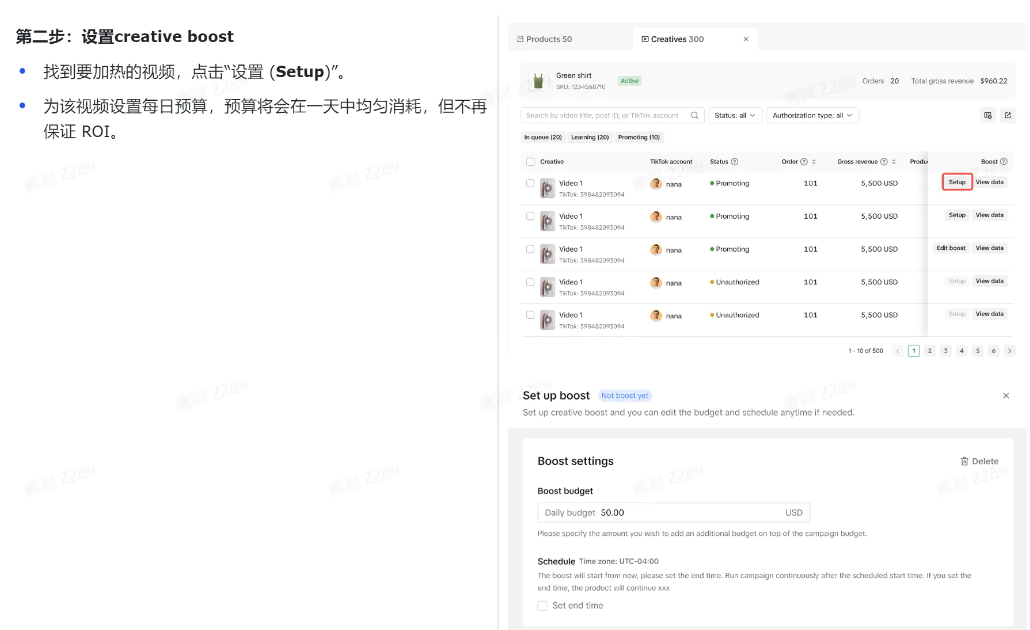Open the Authorization type: all dropdown
Image resolution: width=1030 pixels, height=630 pixels.
tap(812, 116)
